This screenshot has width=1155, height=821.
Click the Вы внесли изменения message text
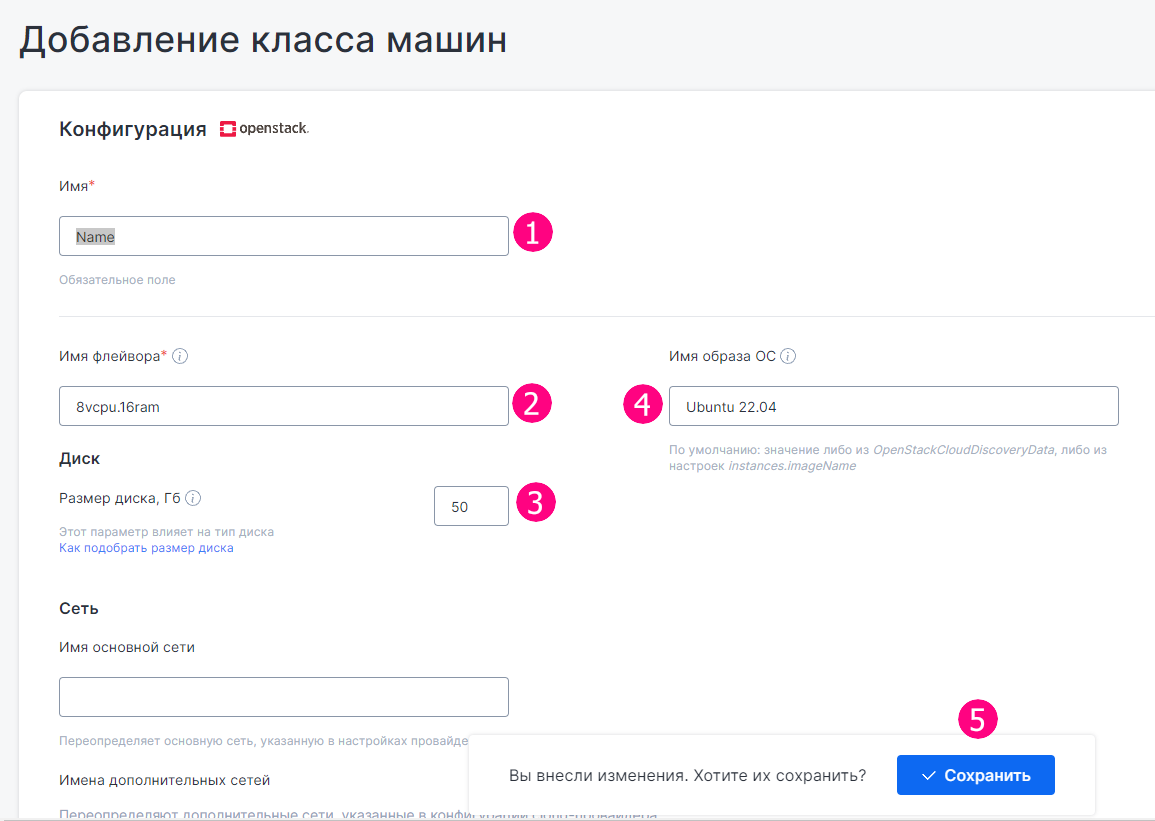point(687,775)
